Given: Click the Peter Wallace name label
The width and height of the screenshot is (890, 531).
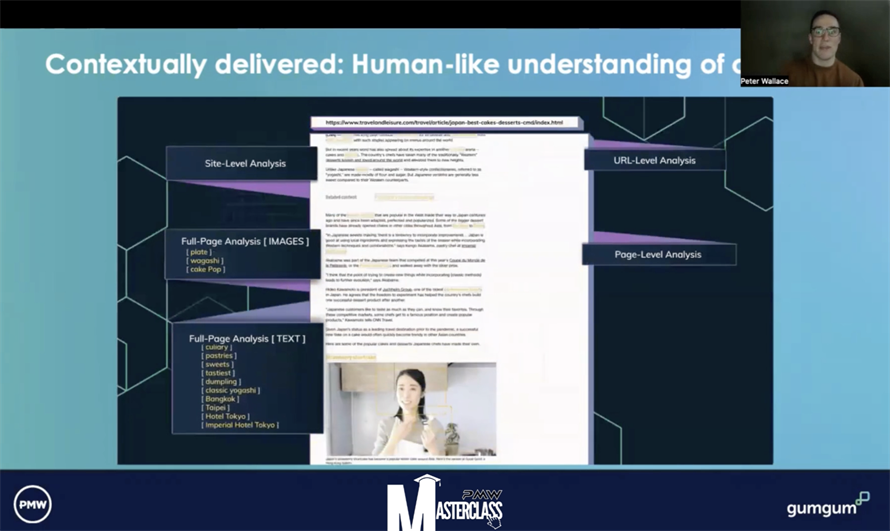Looking at the screenshot, I should pos(765,81).
